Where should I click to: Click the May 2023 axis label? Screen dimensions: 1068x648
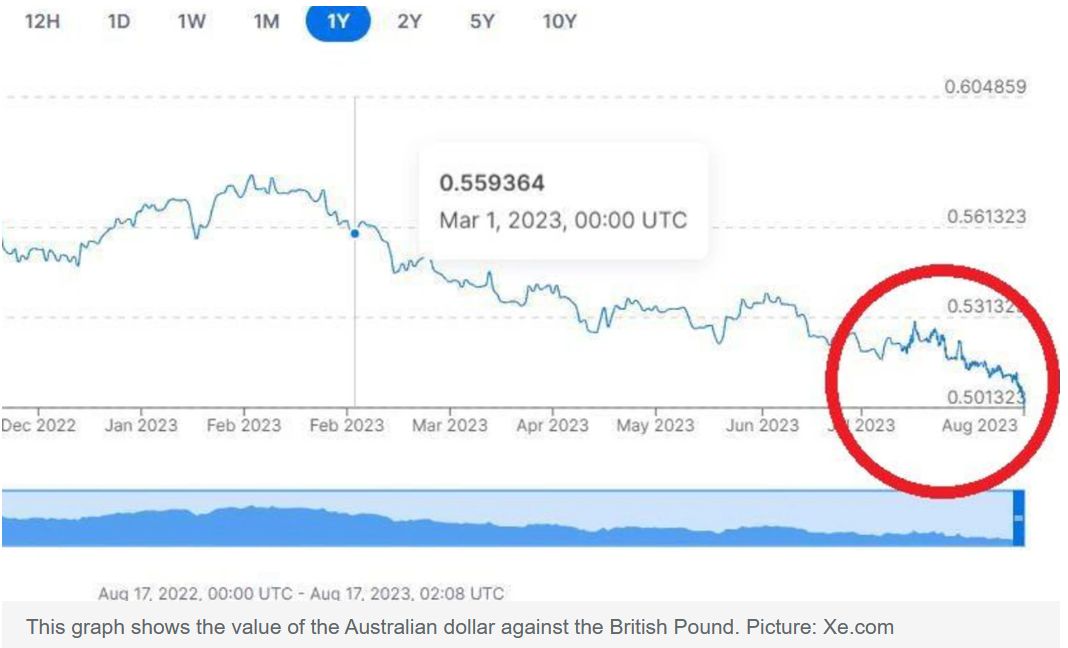pos(655,425)
